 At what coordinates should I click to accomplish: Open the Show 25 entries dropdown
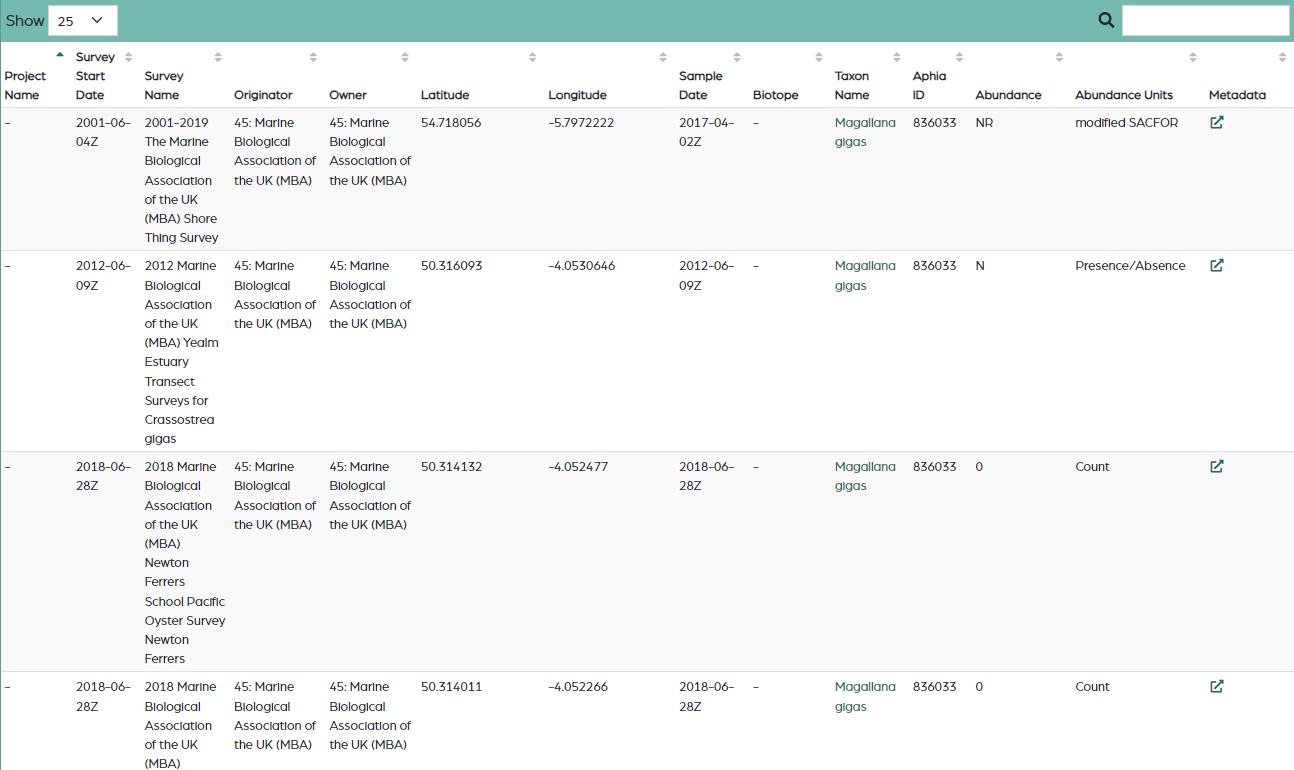82,21
